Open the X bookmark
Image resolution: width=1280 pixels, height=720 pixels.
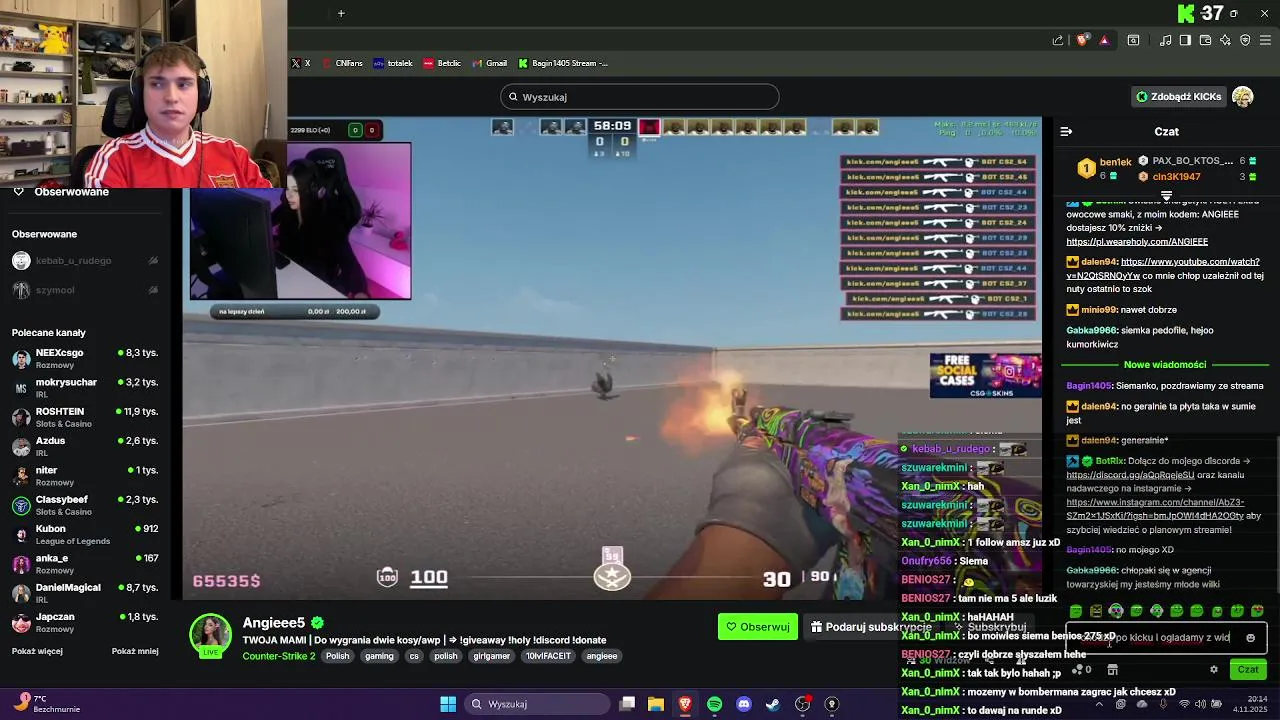pyautogui.click(x=300, y=63)
